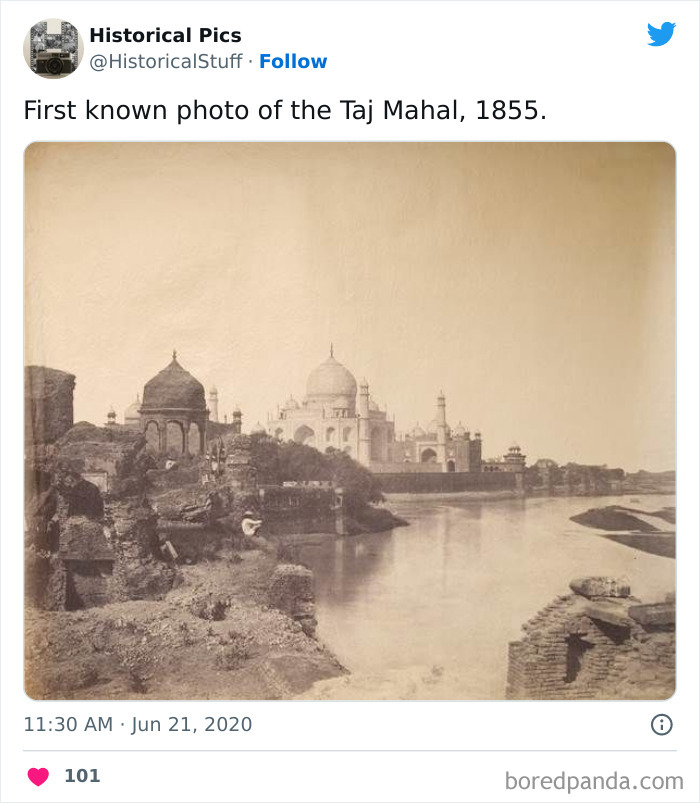700x803 pixels.
Task: Open the @HistoricalStuff handle
Action: click(x=169, y=61)
